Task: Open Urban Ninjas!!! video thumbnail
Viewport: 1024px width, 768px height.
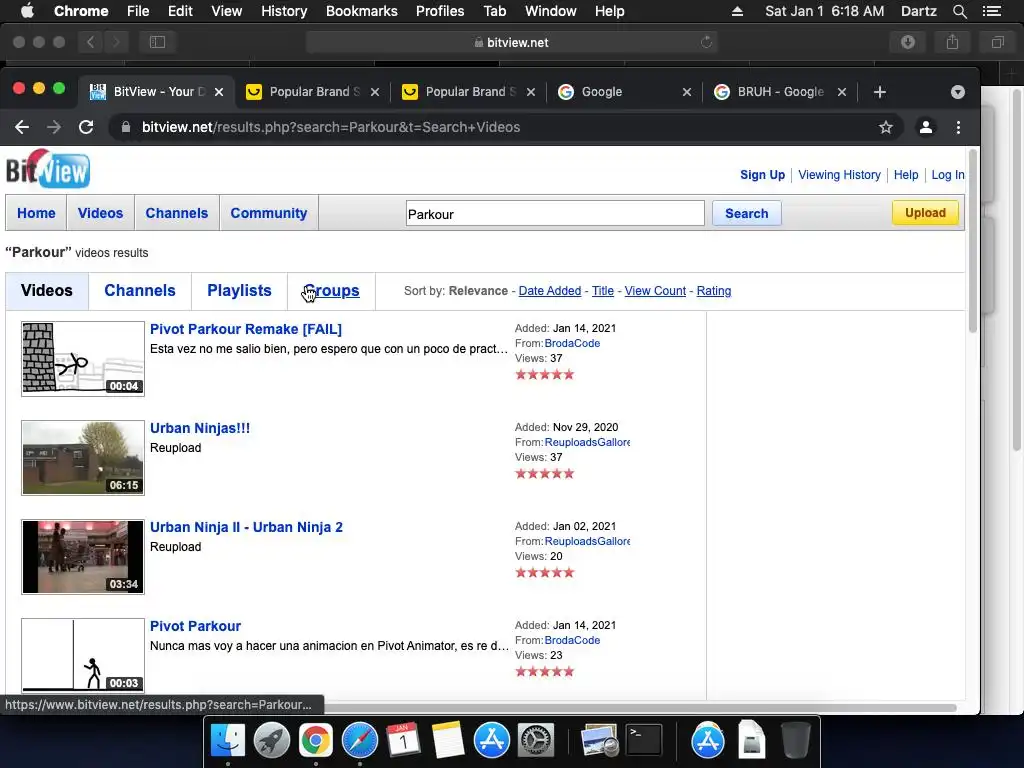Action: point(83,458)
